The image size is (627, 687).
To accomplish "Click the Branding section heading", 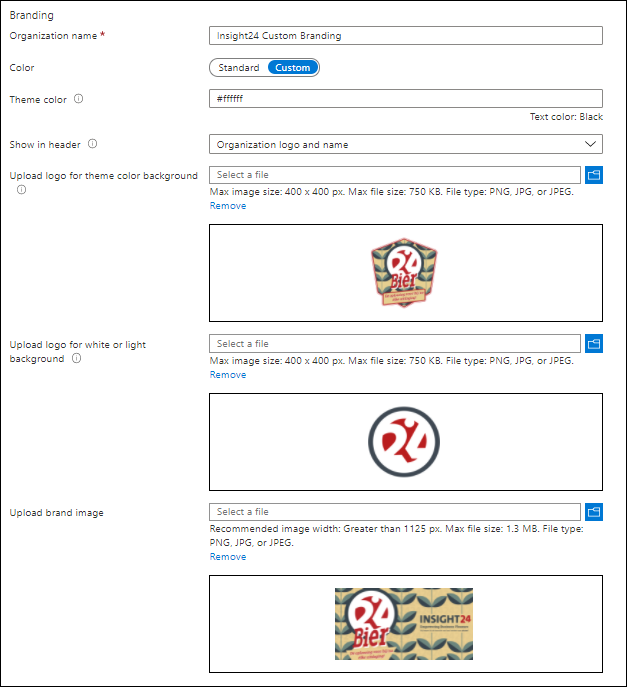I will point(32,15).
